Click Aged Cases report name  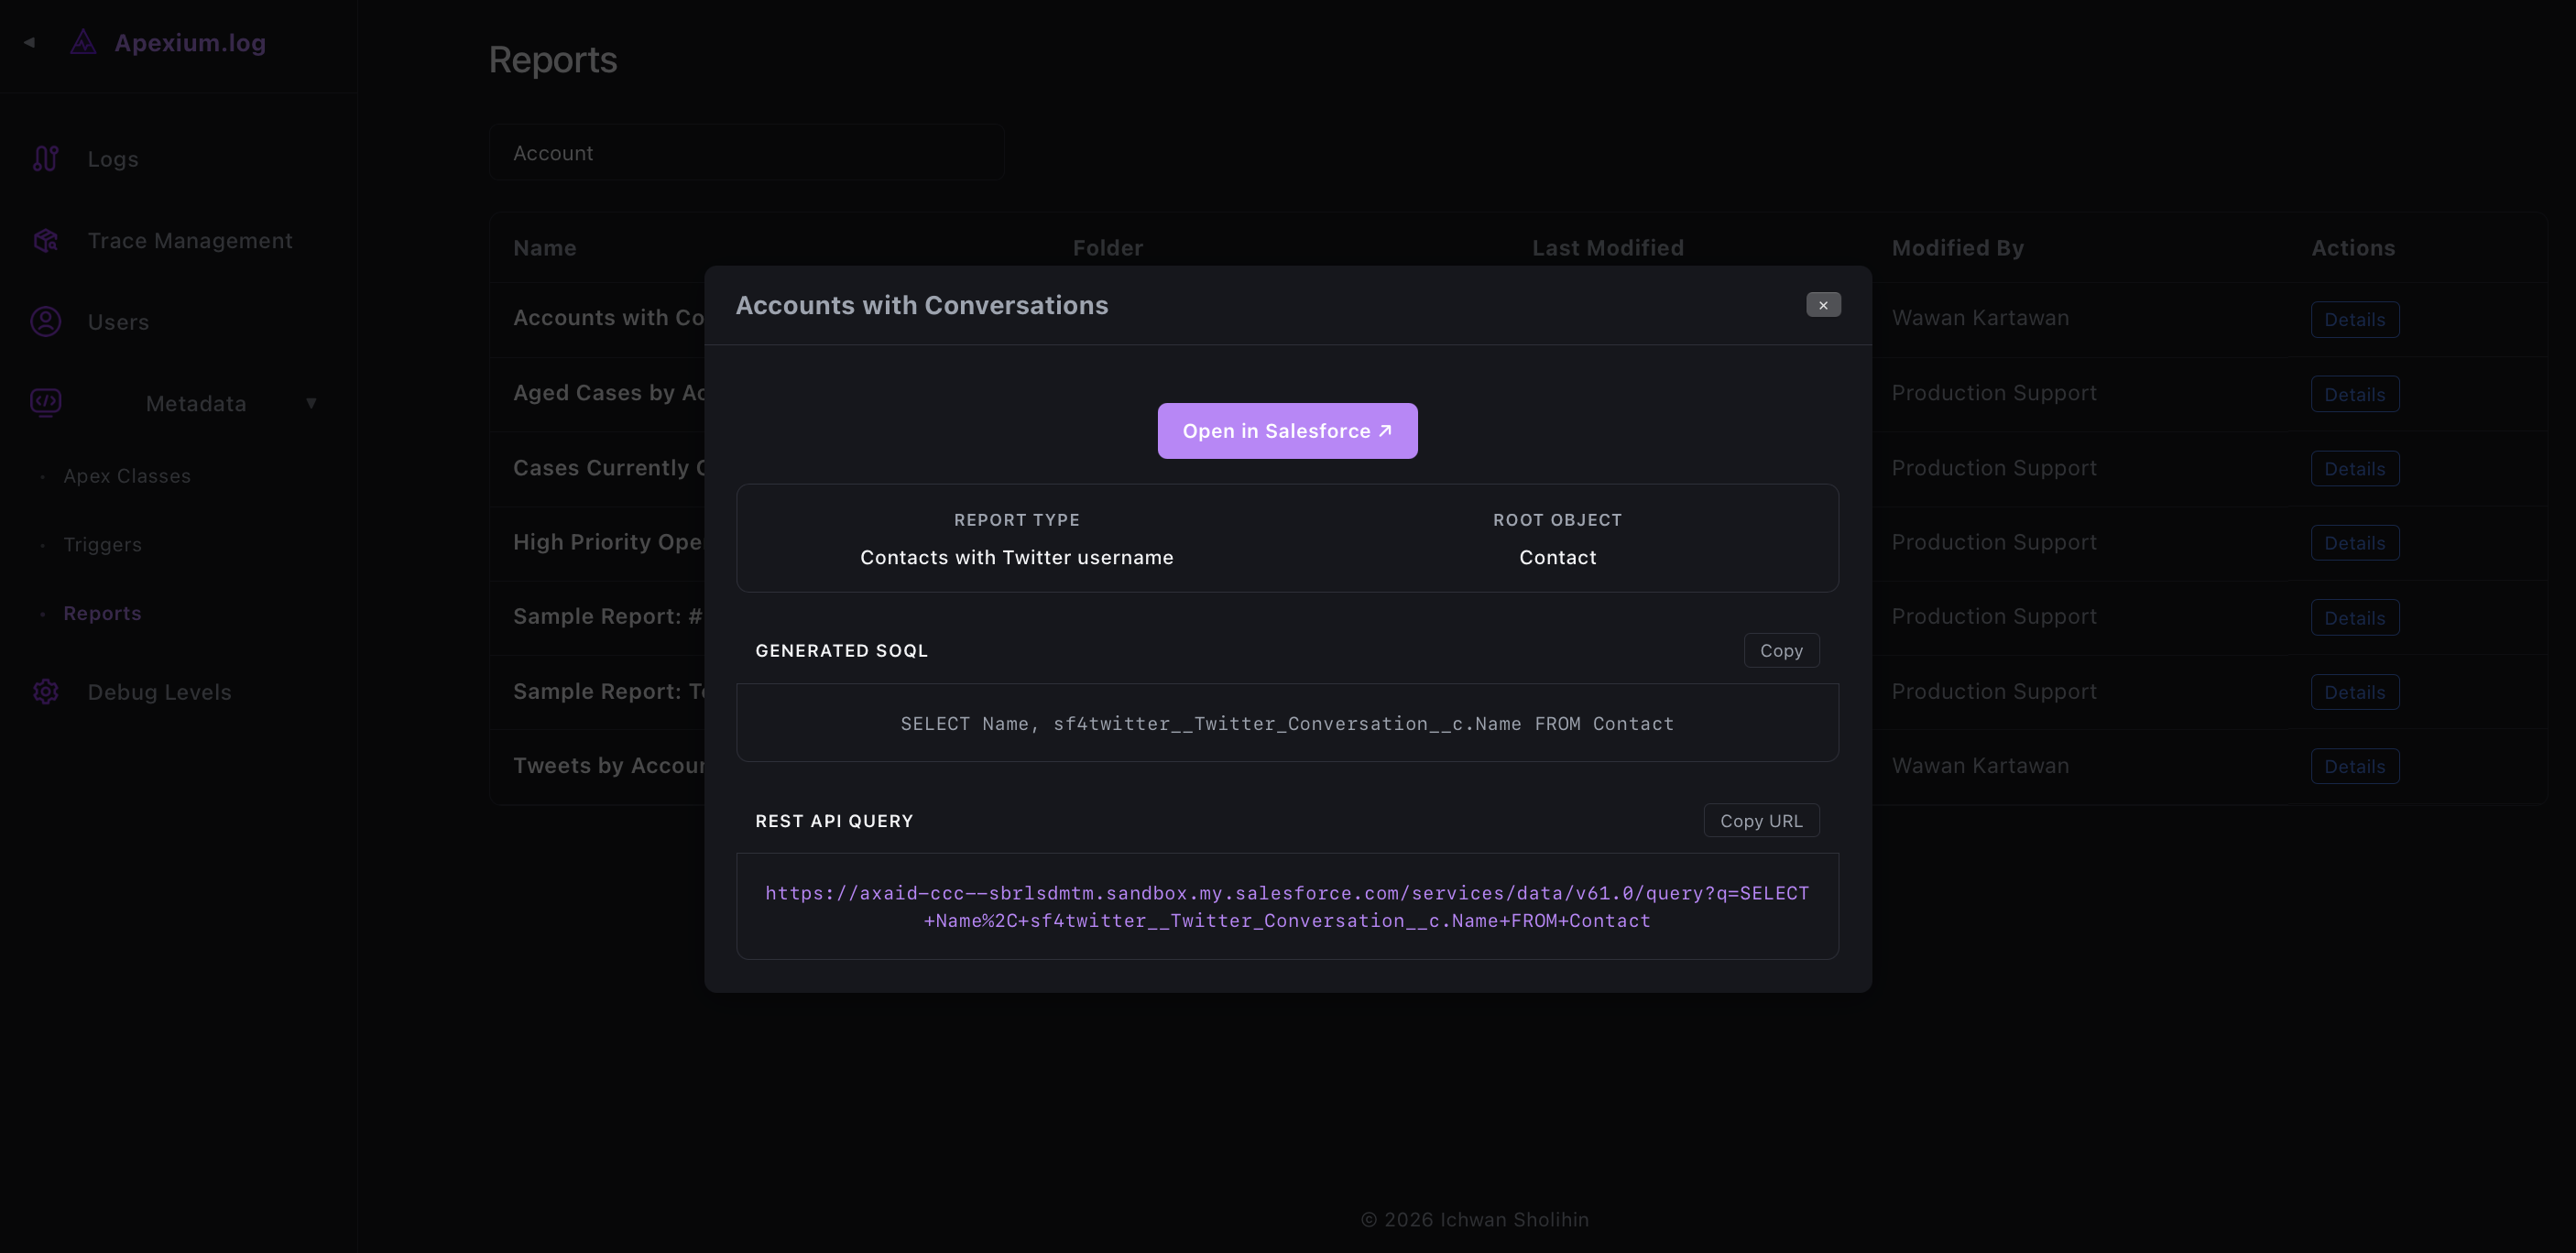(609, 393)
